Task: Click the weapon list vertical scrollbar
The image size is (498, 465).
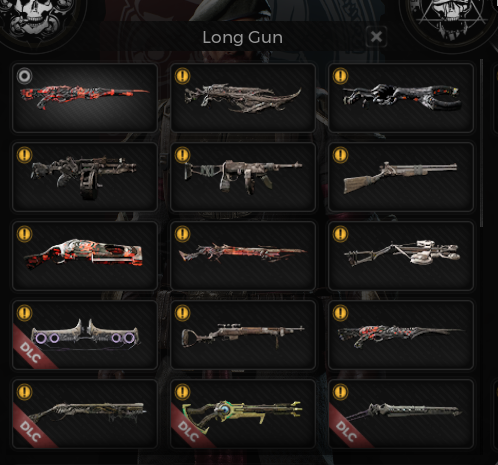Action: (481, 143)
